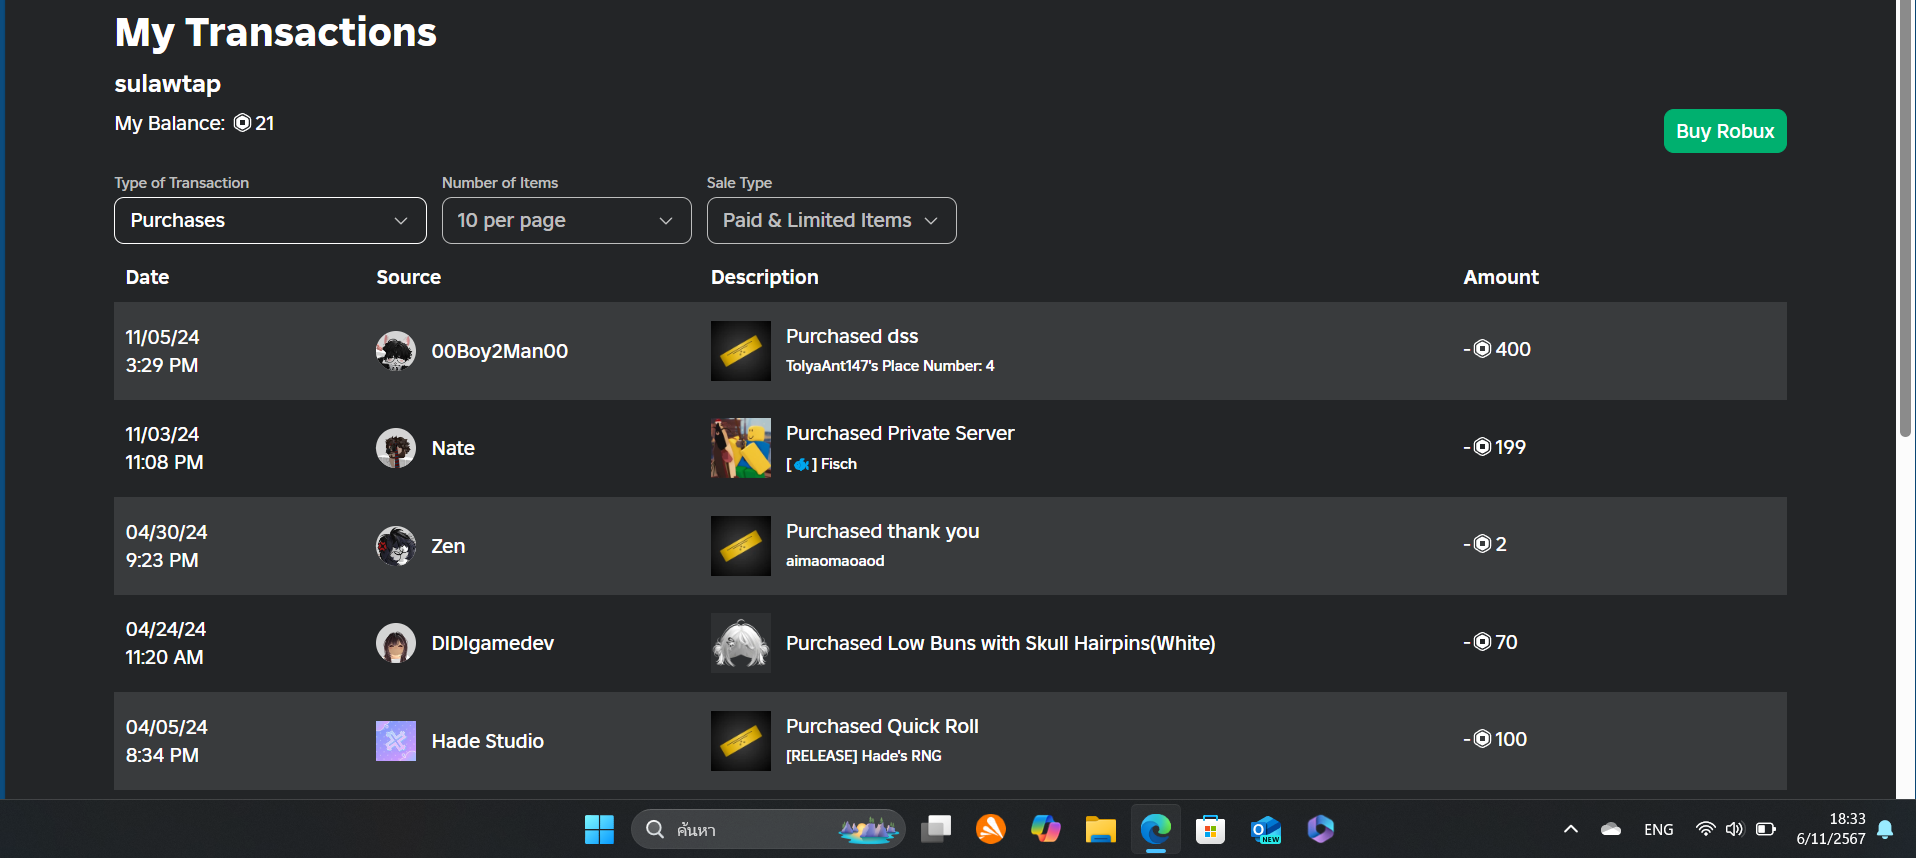Click the "Purchased thank you" description
Screen dimensions: 1916x858
[x=883, y=531]
